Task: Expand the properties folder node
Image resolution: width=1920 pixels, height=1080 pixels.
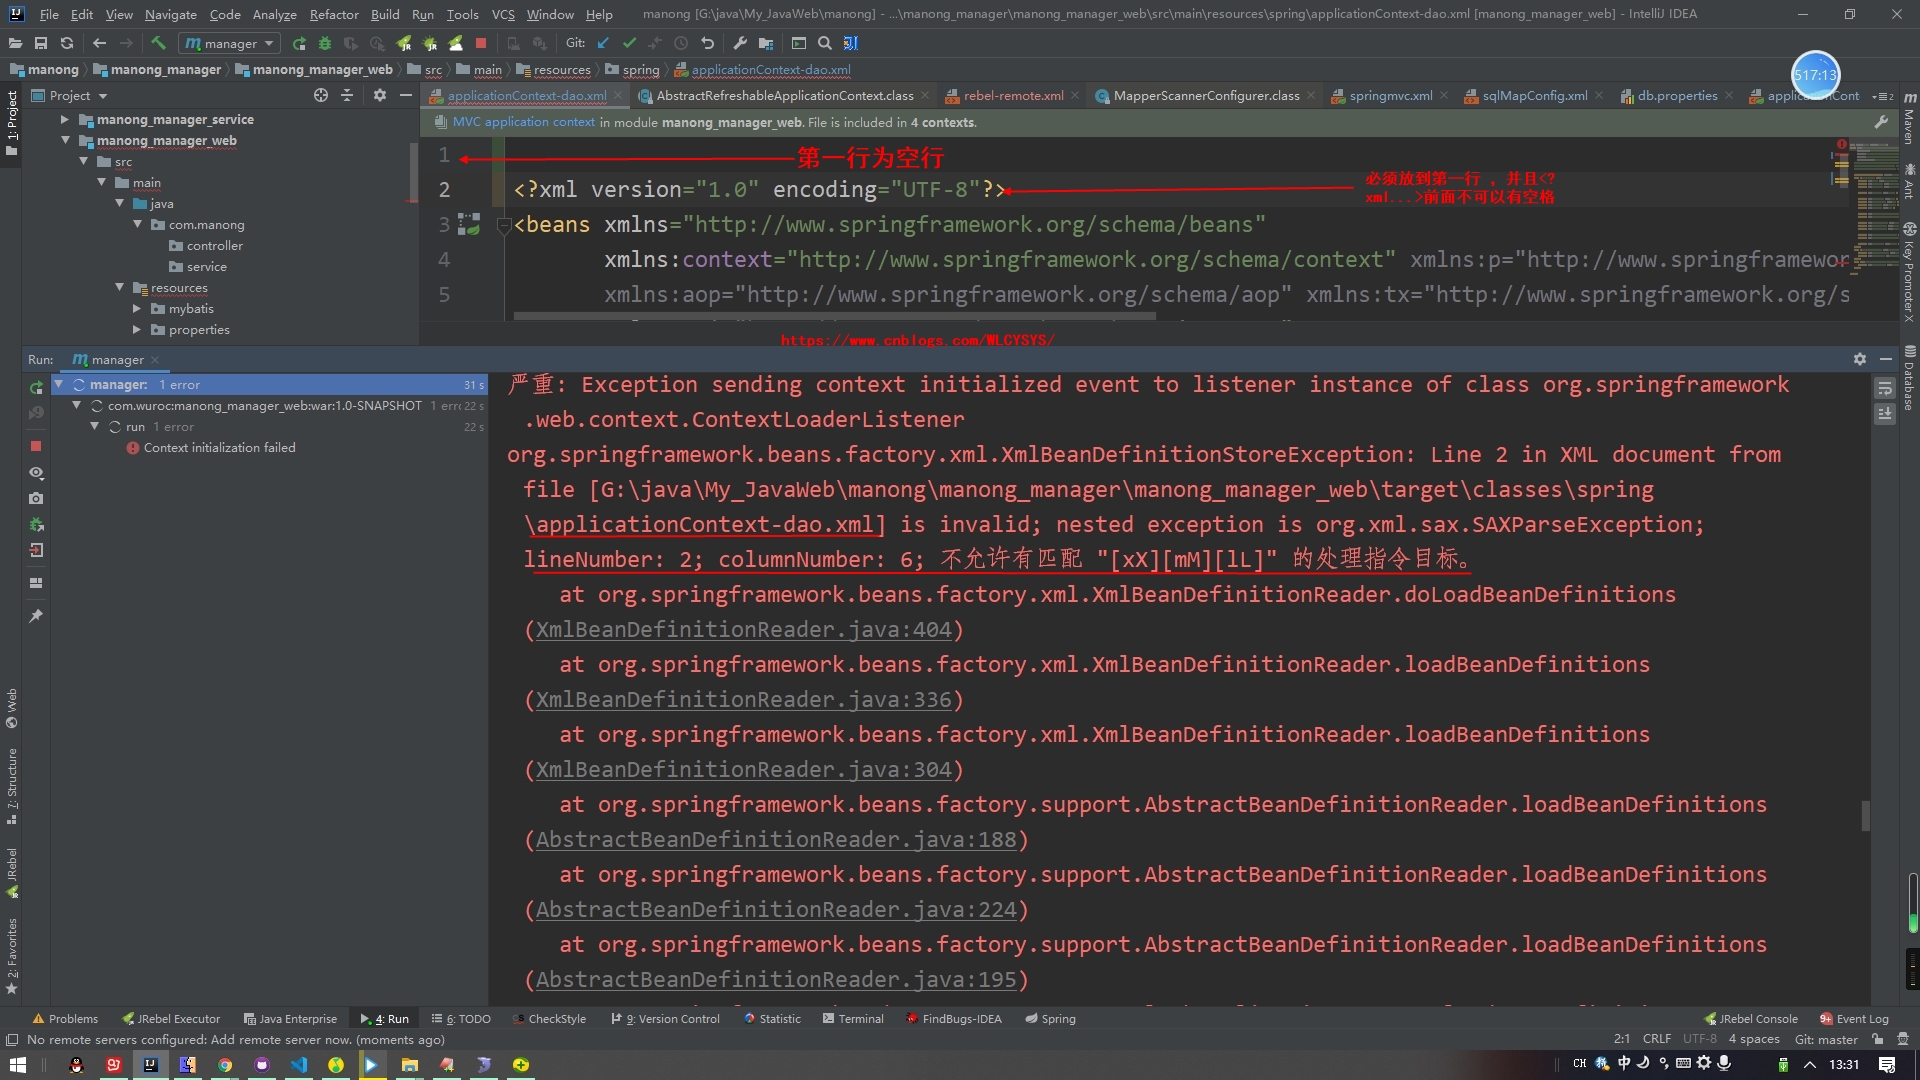Action: [x=138, y=329]
